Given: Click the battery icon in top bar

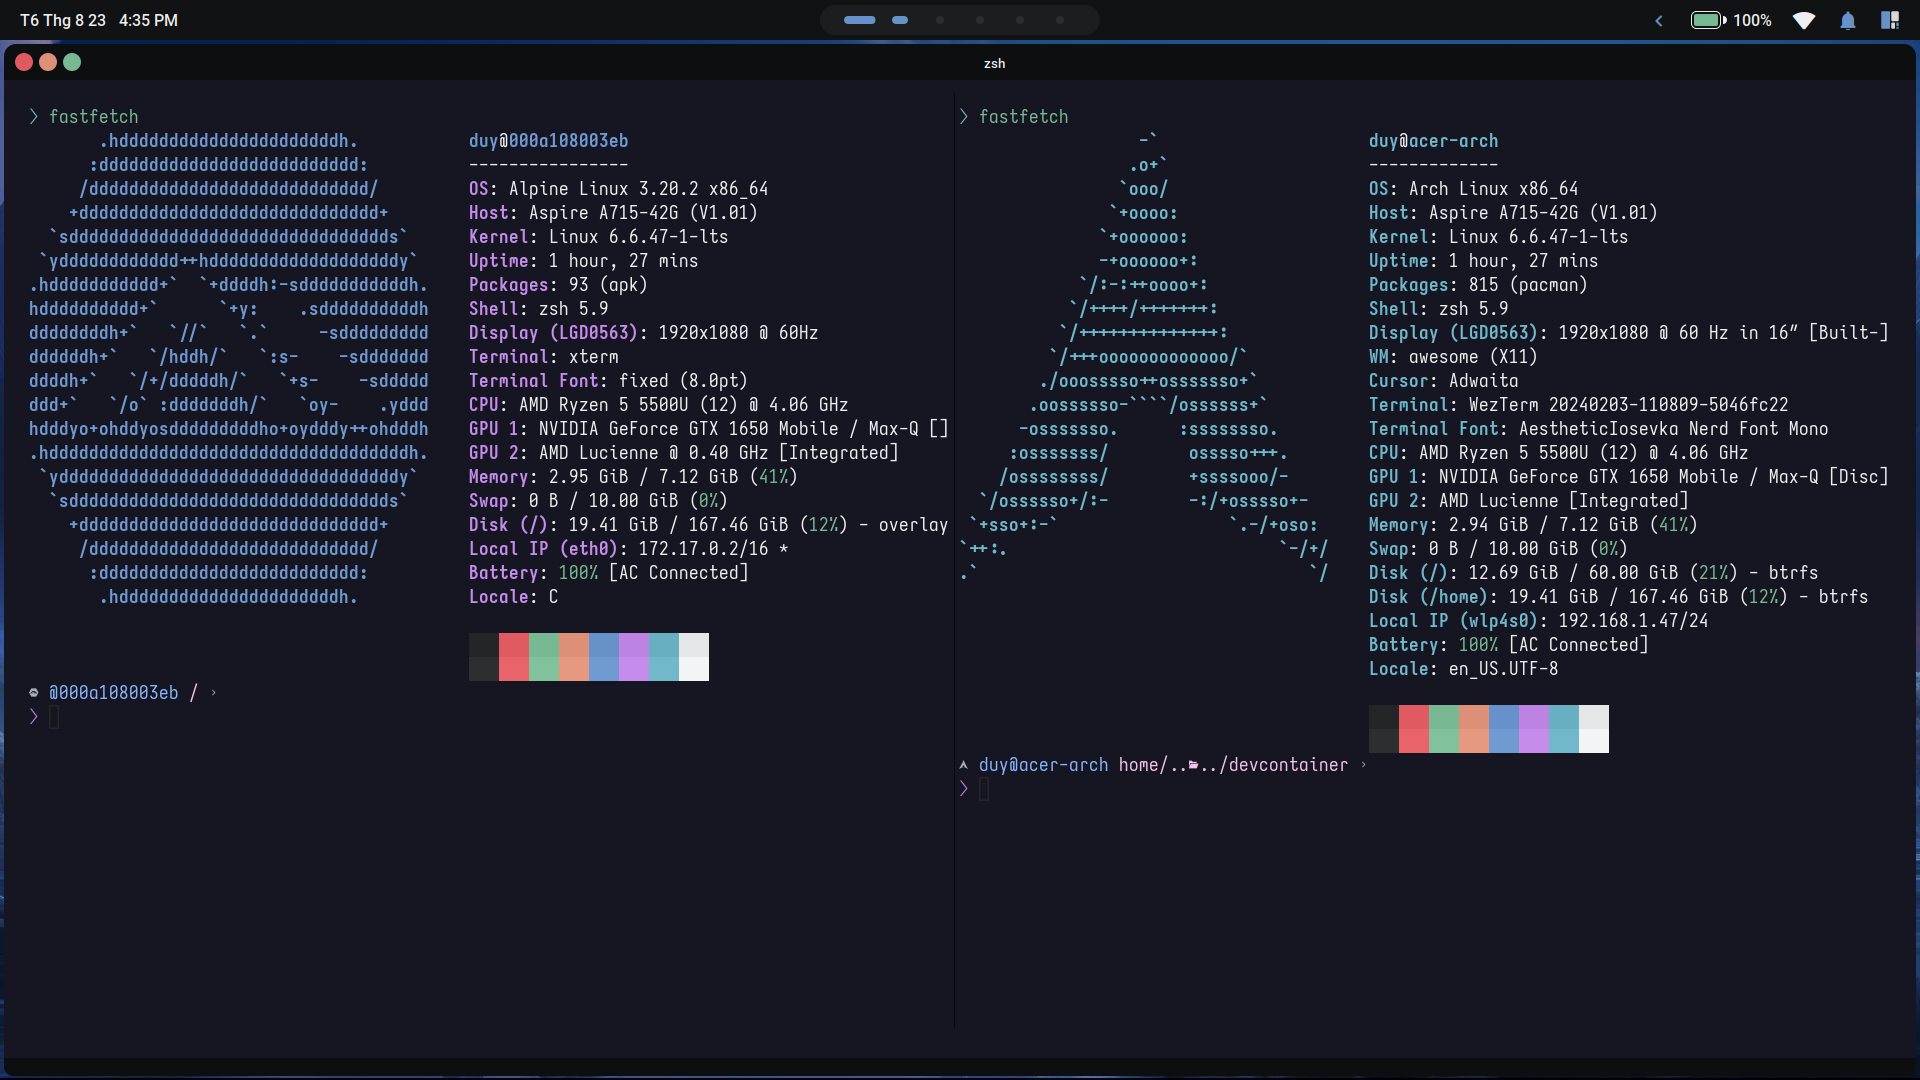Looking at the screenshot, I should pos(1708,20).
